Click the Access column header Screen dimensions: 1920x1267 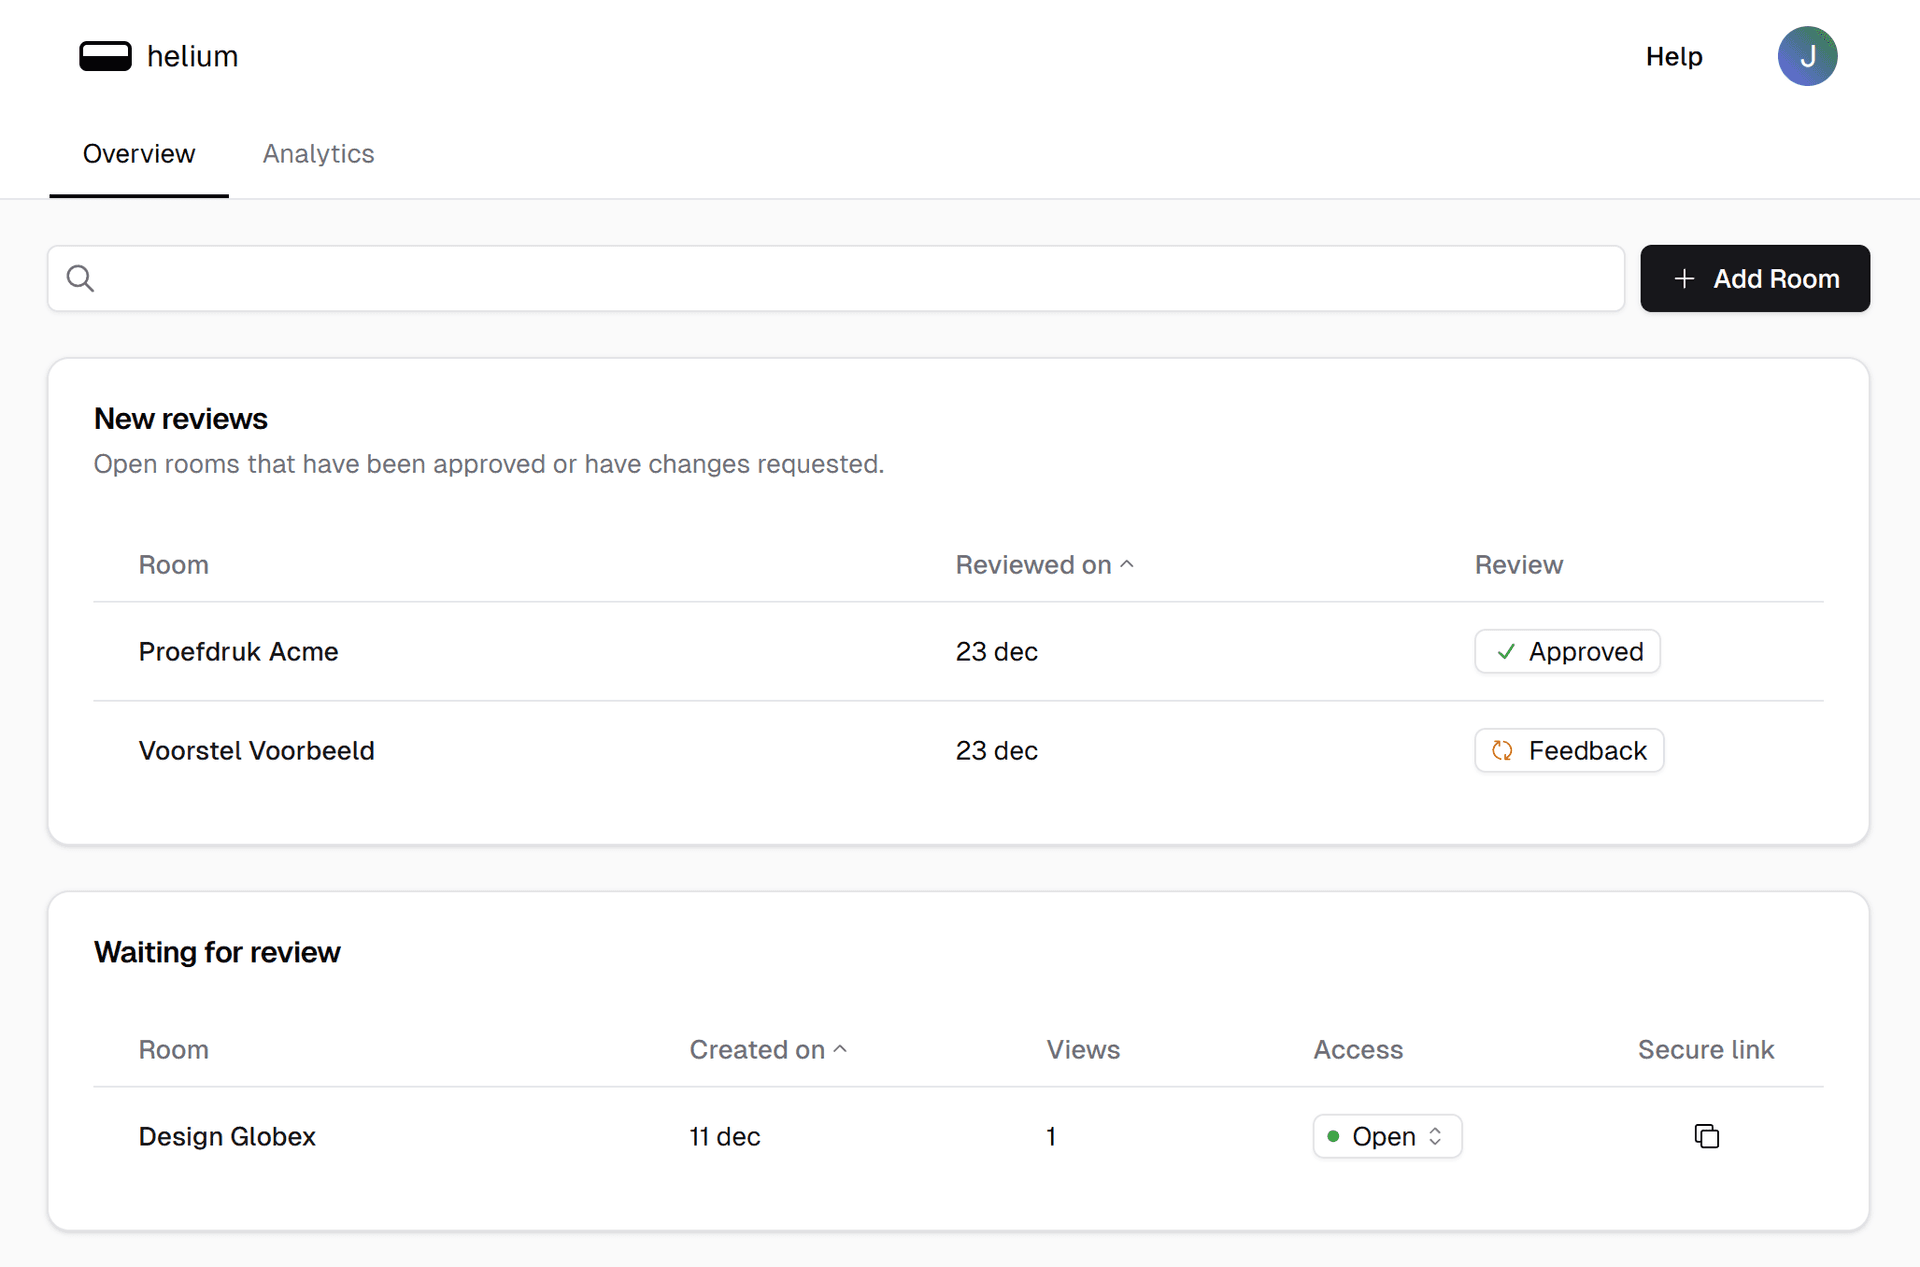[x=1358, y=1049]
